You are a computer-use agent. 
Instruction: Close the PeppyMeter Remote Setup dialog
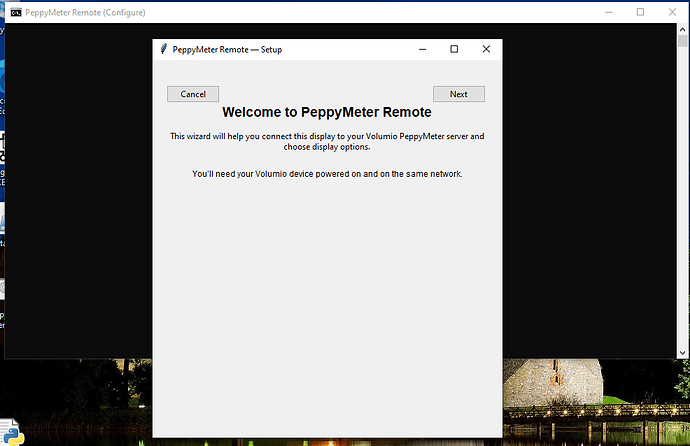tap(486, 49)
